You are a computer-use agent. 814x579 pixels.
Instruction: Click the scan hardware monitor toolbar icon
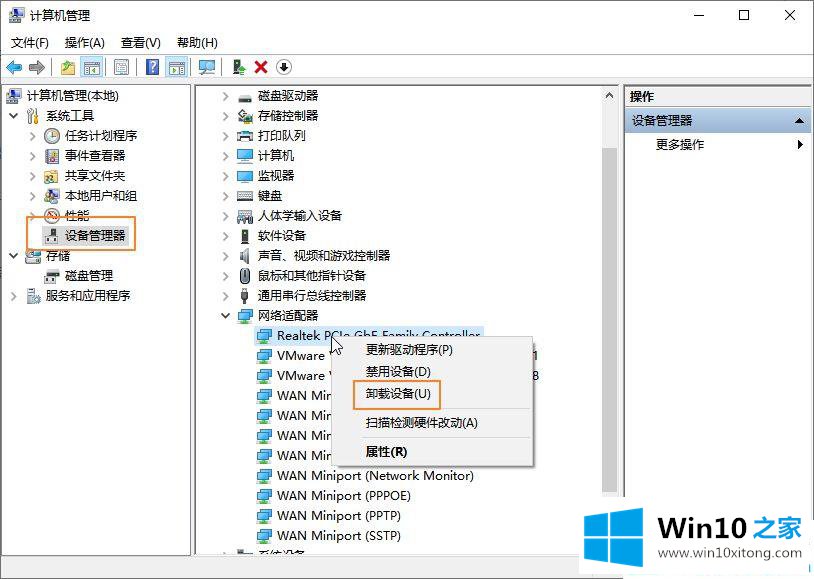pyautogui.click(x=207, y=67)
